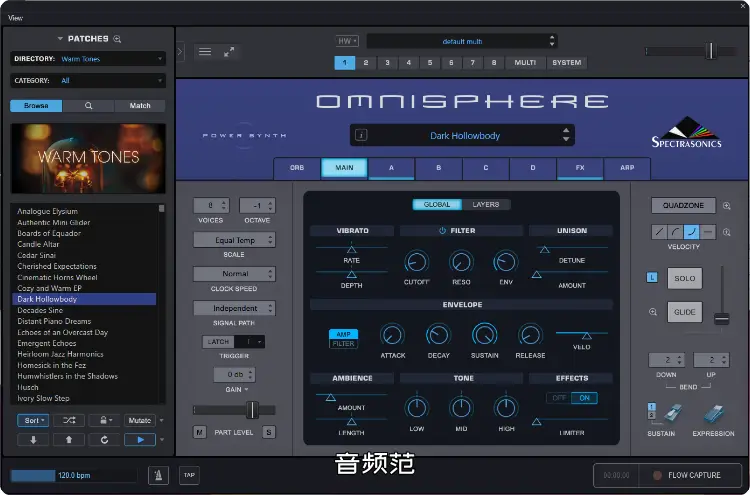Click the GLIDE button
Viewport: 750px width, 495px height.
point(684,312)
